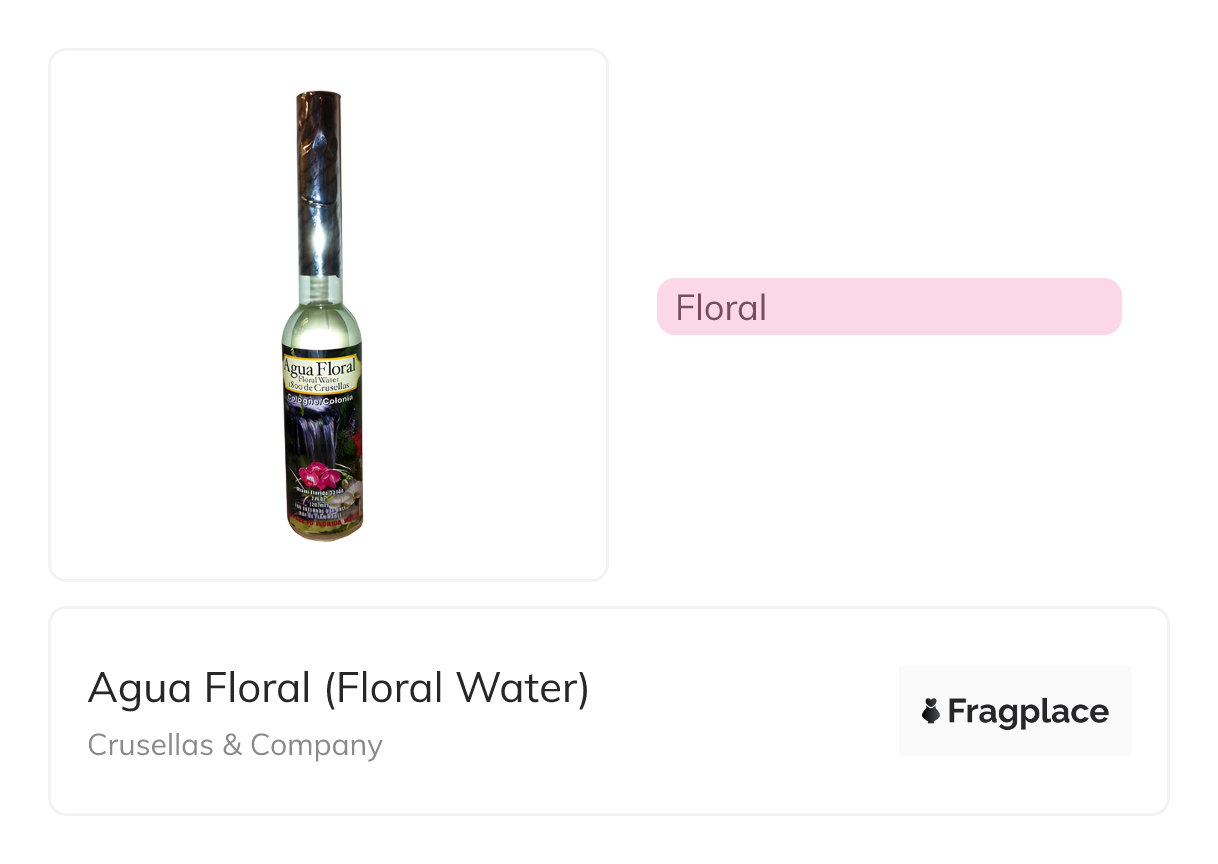The width and height of the screenshot is (1218, 864).
Task: Click the Fragplace wordmark text
Action: coord(1027,712)
